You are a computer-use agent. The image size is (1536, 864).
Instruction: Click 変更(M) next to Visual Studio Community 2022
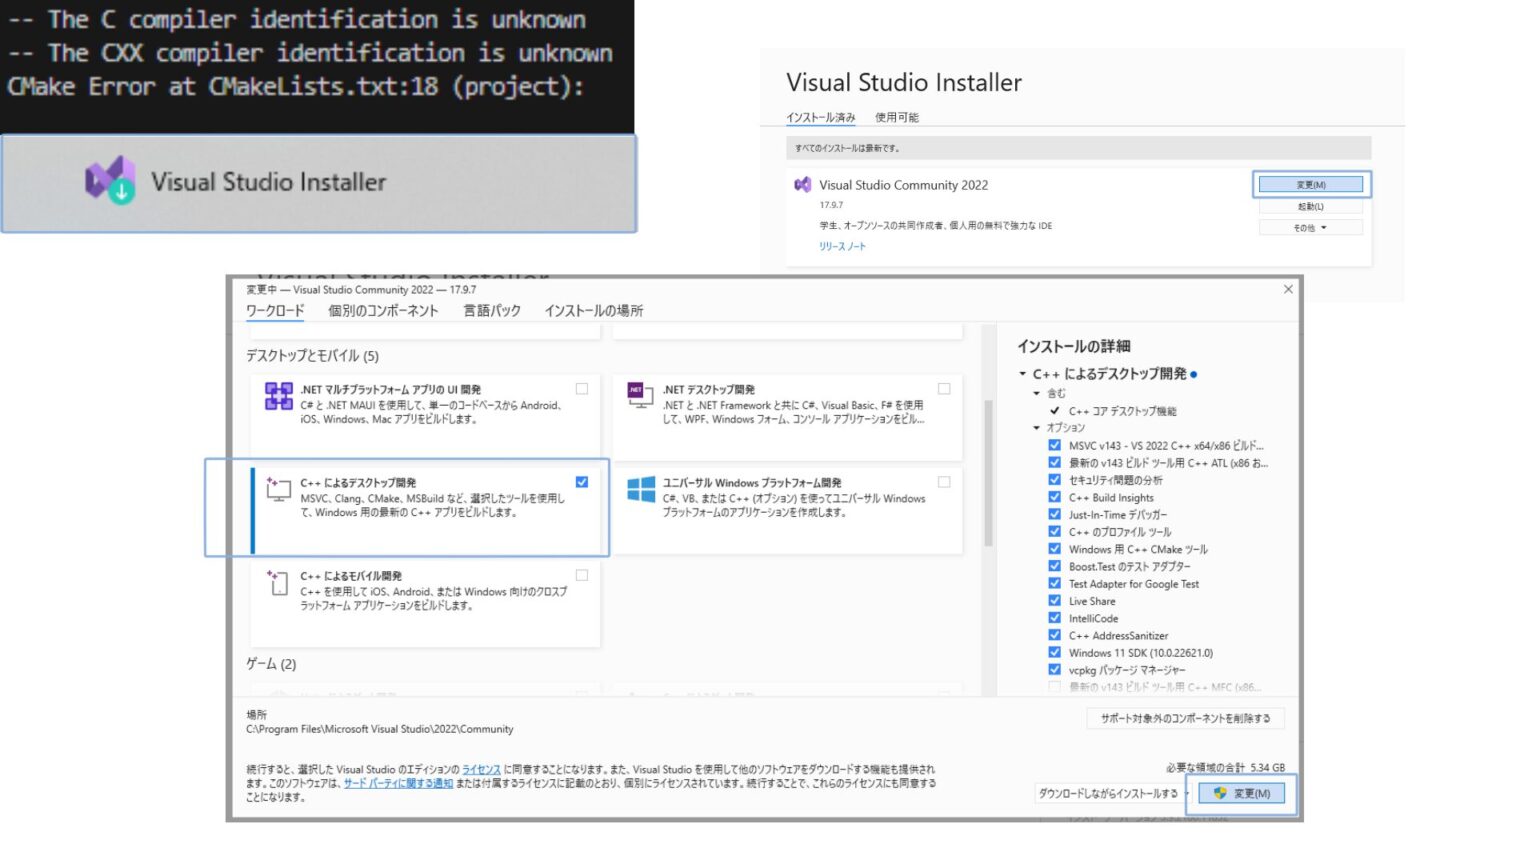point(1311,185)
